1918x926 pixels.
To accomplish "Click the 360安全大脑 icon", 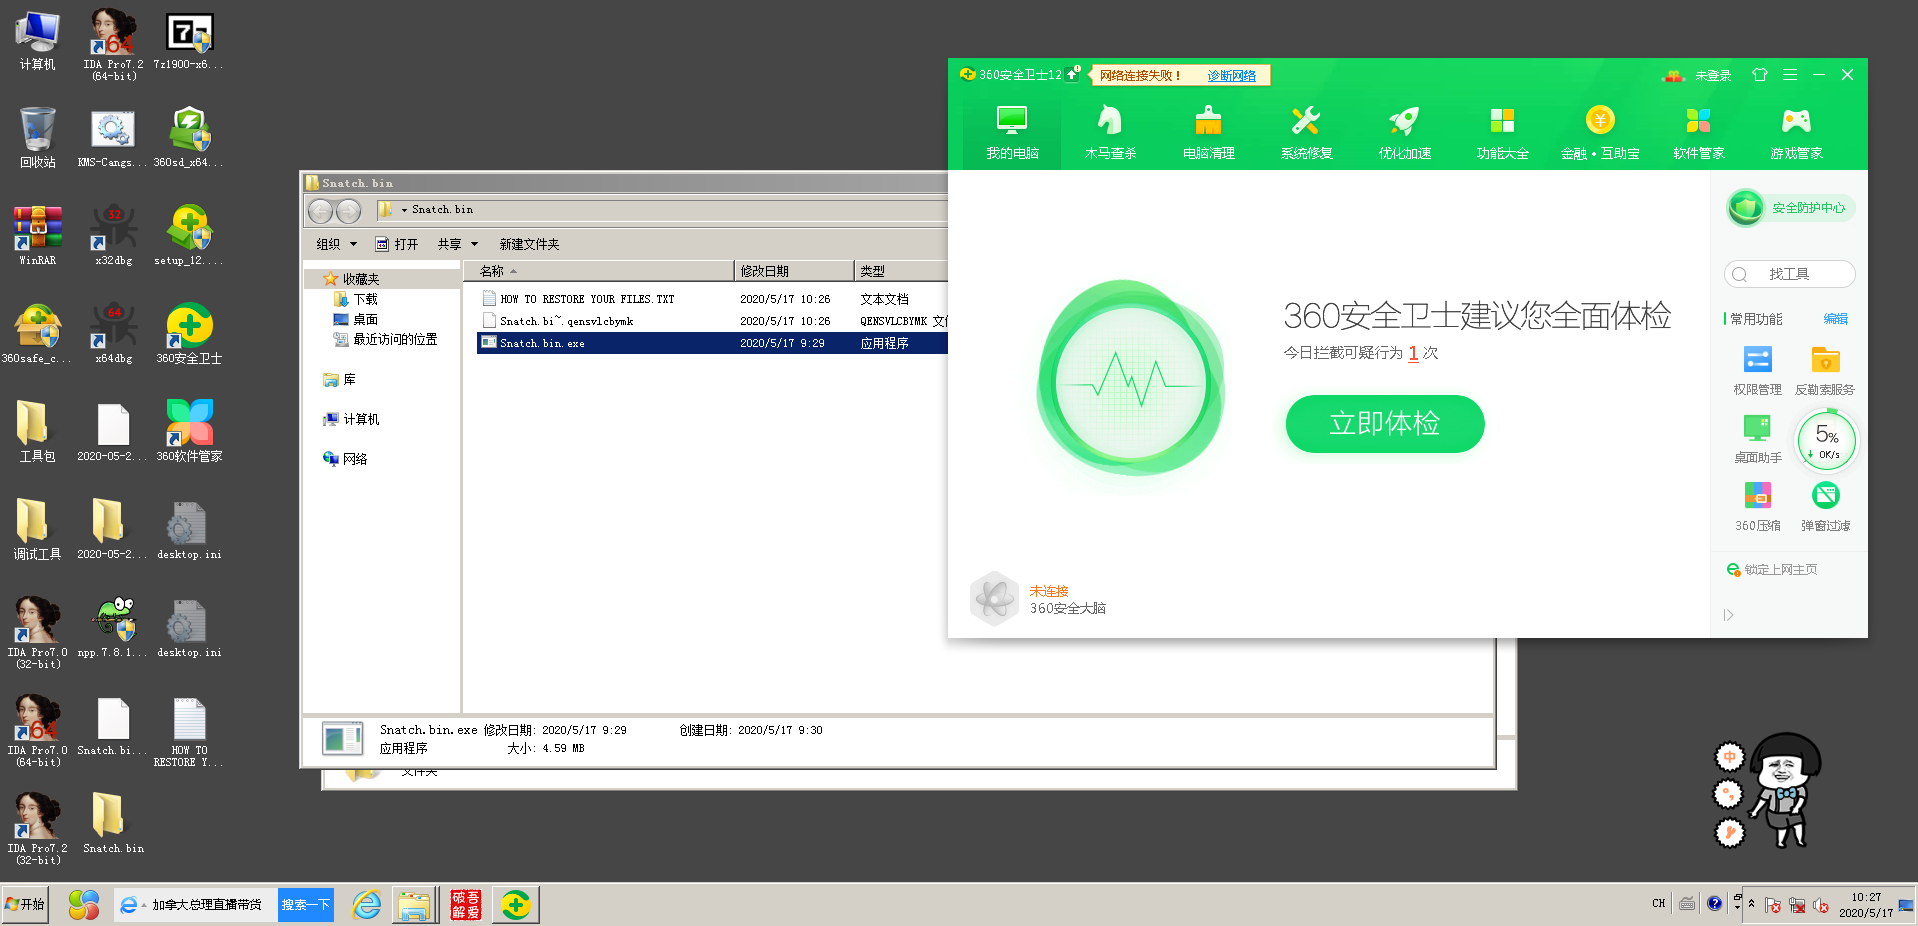I will (x=994, y=599).
